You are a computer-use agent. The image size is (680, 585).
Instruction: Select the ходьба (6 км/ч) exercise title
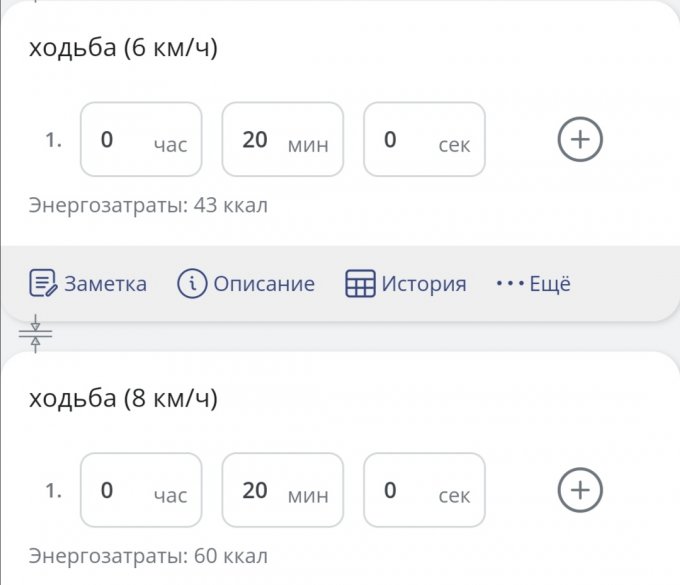click(123, 47)
